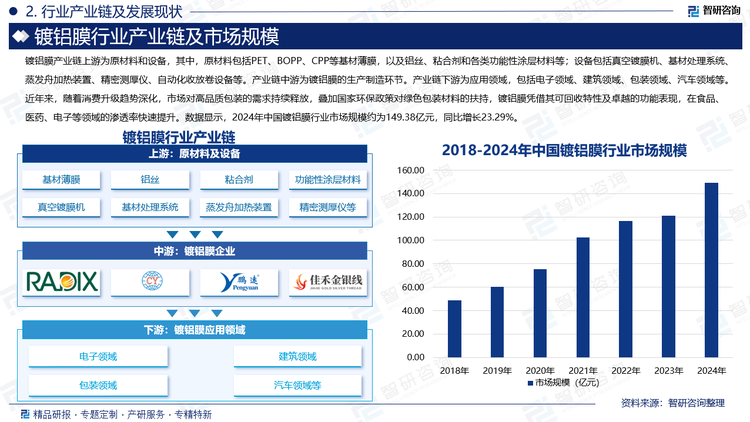750x422 pixels.
Task: Click the 2024年 bar in the chart
Action: click(711, 270)
